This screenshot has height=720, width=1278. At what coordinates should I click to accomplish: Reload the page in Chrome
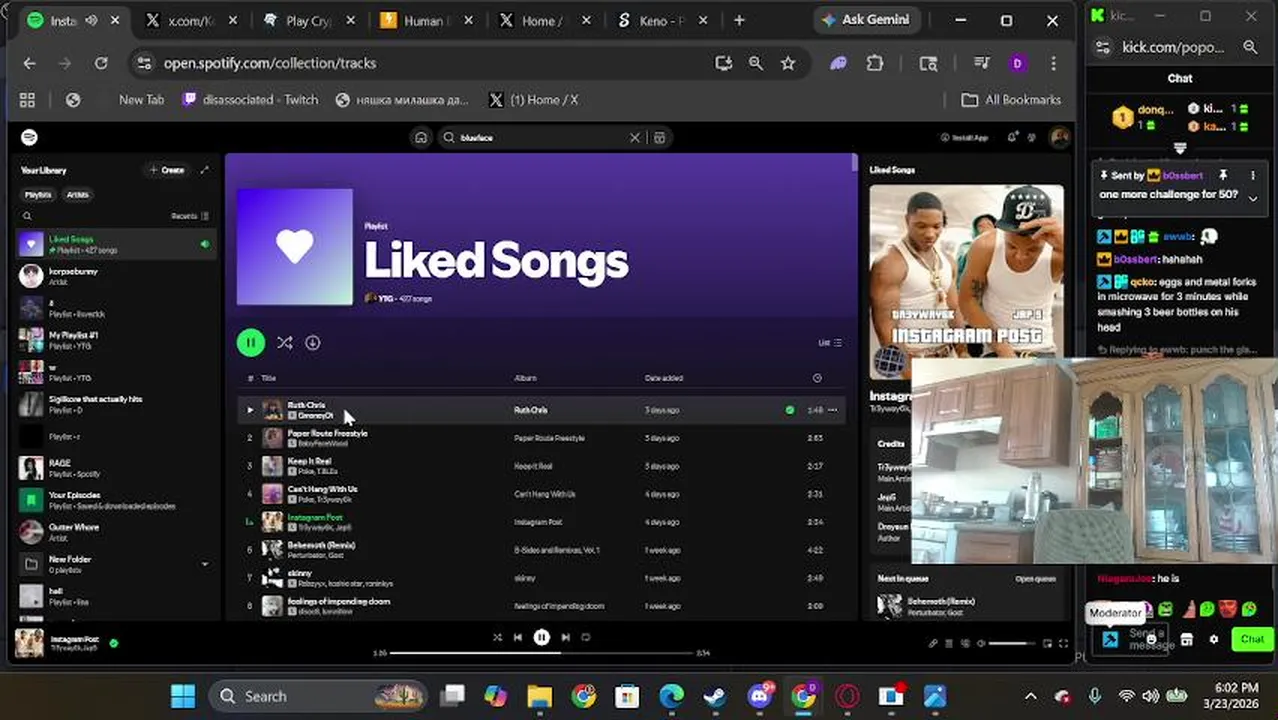101,63
